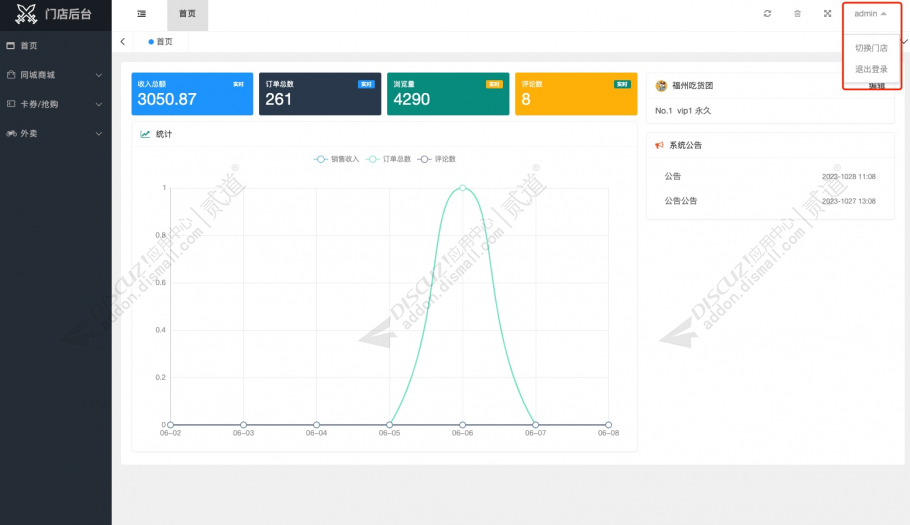910x525 pixels.
Task: Click the 统计 line chart icon
Action: pyautogui.click(x=145, y=134)
